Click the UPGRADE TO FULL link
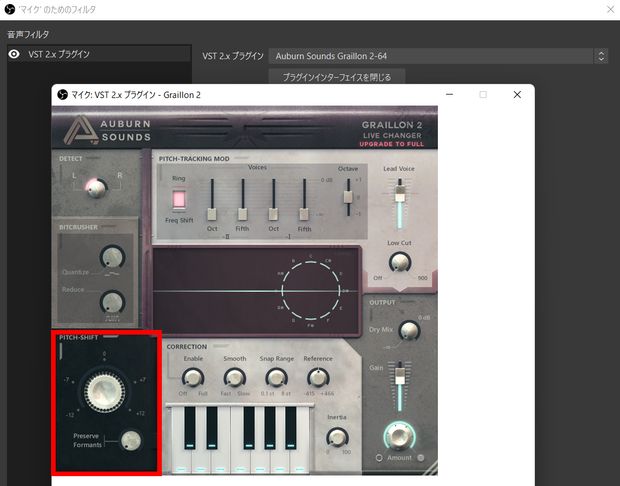This screenshot has height=486, width=620. click(x=391, y=144)
